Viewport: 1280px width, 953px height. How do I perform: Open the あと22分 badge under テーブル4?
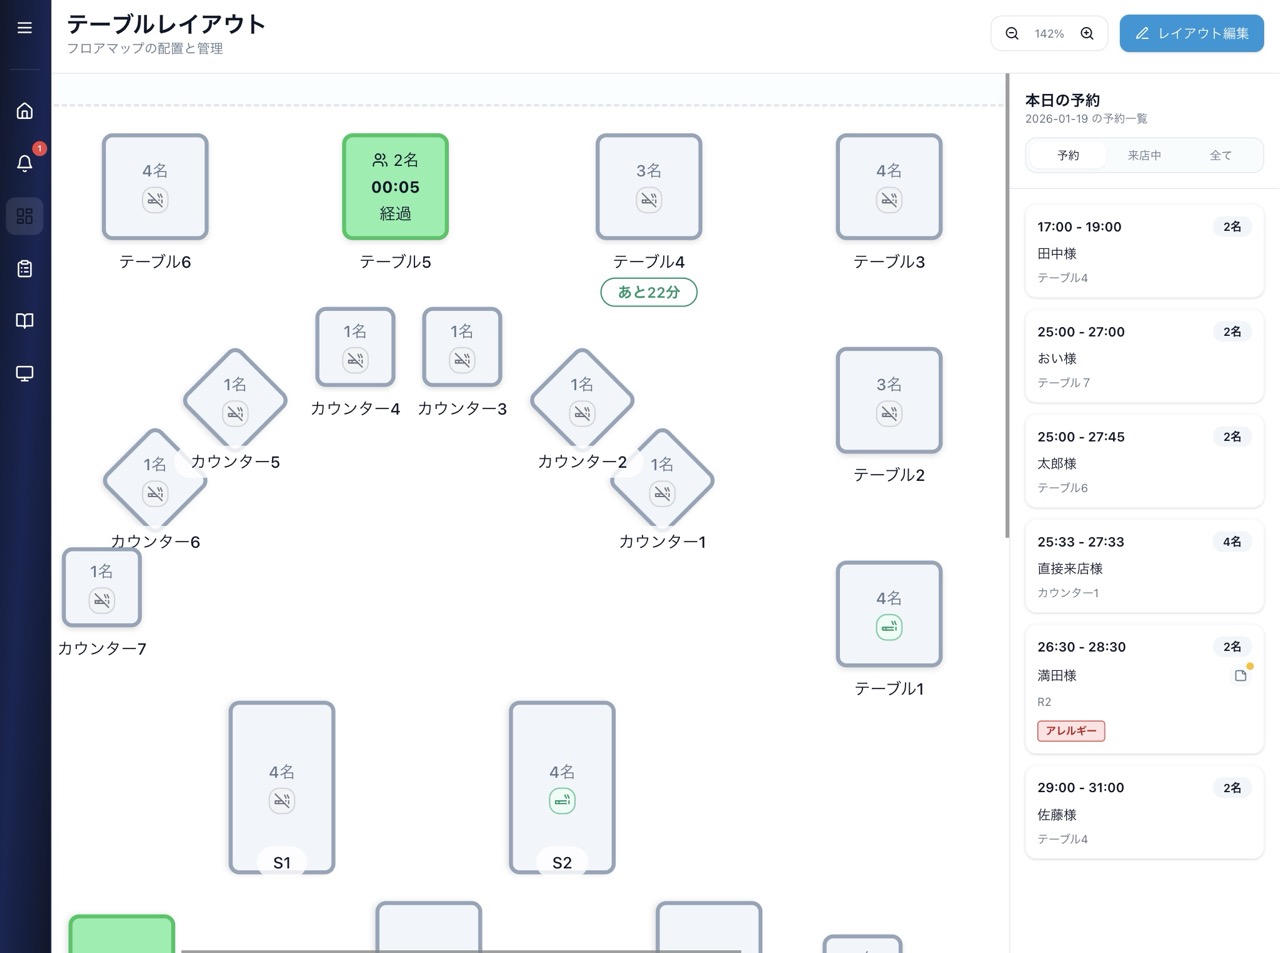point(648,291)
